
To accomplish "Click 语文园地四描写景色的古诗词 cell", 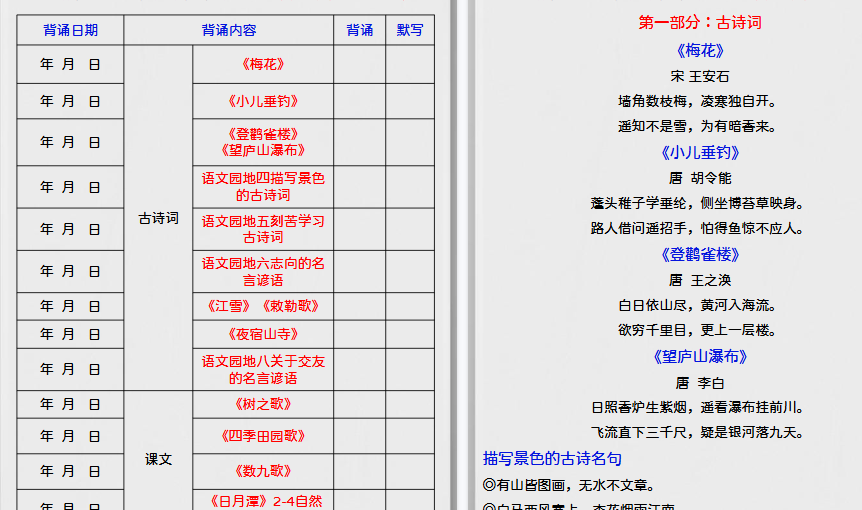I will 263,187.
